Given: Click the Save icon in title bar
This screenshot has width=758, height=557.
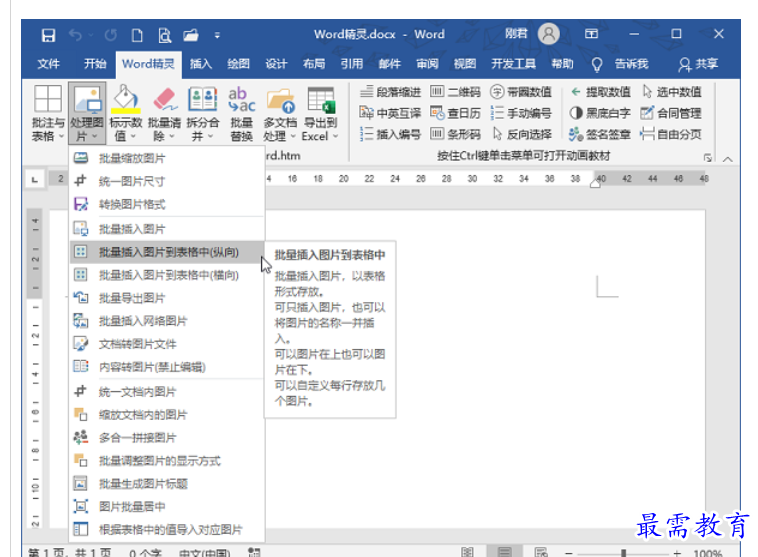Looking at the screenshot, I should coord(48,35).
